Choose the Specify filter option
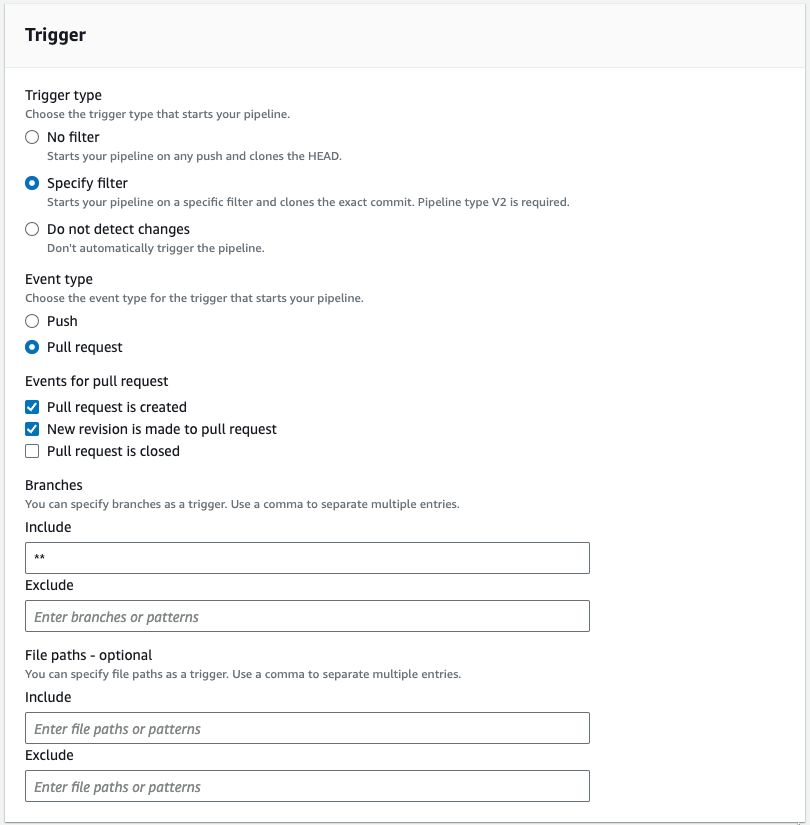Viewport: 810px width, 825px height. point(31,183)
